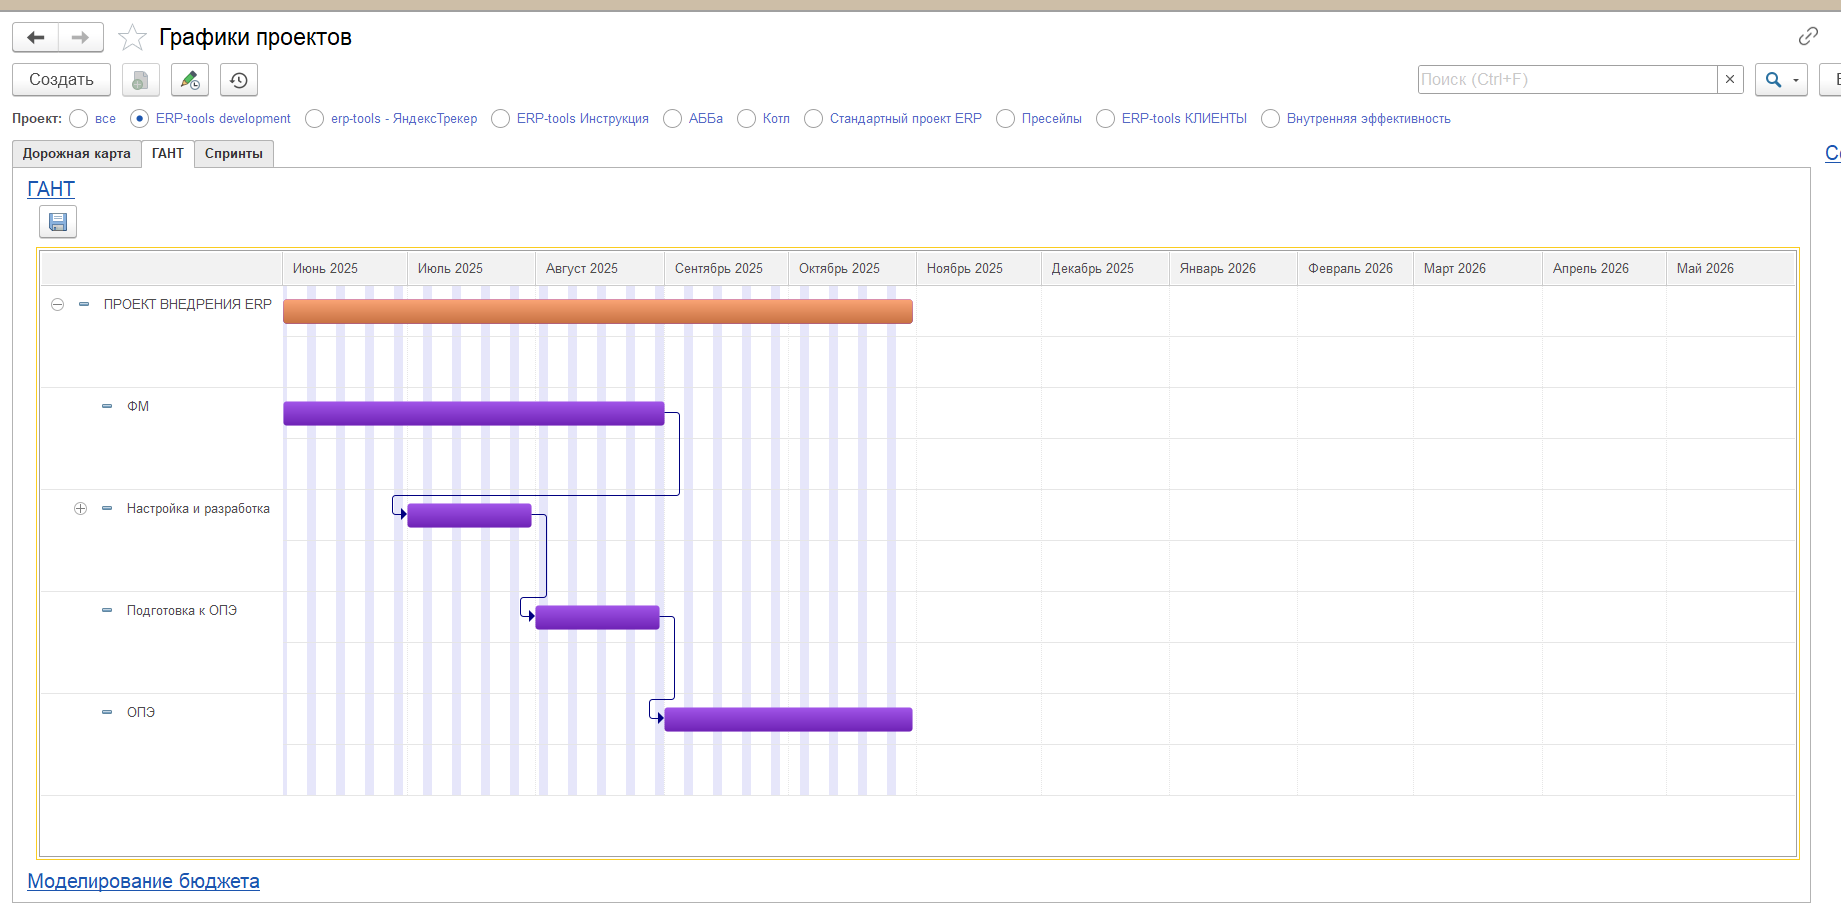Select erp-tools - ЯндексТрекер project radio

[315, 119]
